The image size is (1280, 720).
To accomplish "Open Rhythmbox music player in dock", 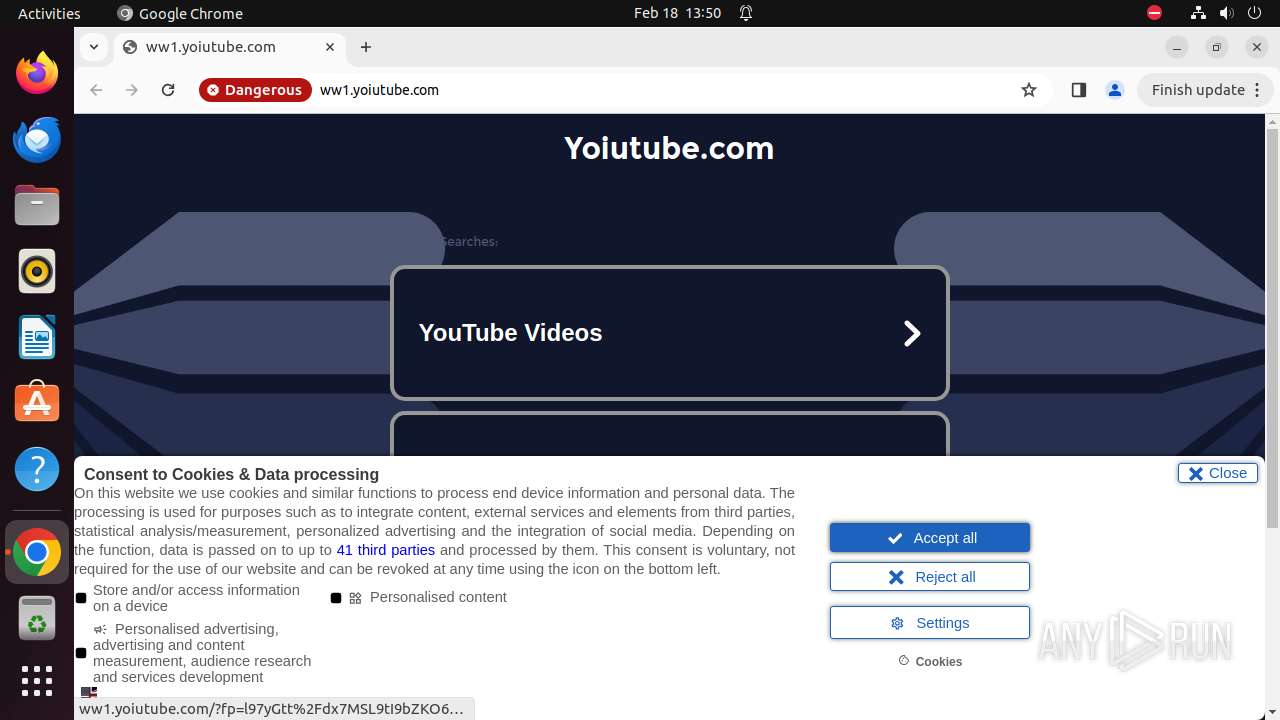I will tap(37, 271).
